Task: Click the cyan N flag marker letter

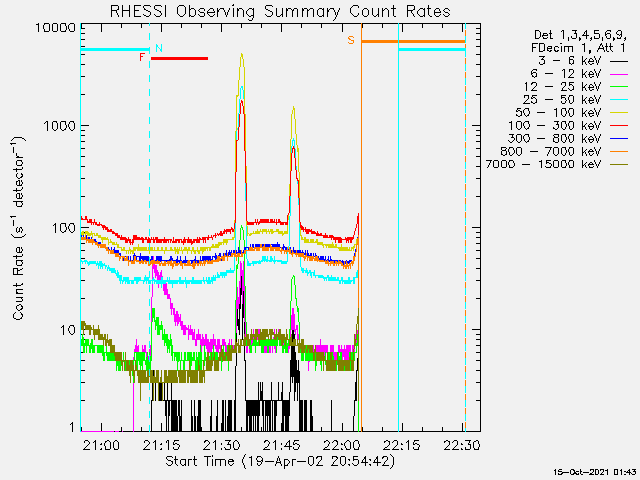Action: coord(159,48)
